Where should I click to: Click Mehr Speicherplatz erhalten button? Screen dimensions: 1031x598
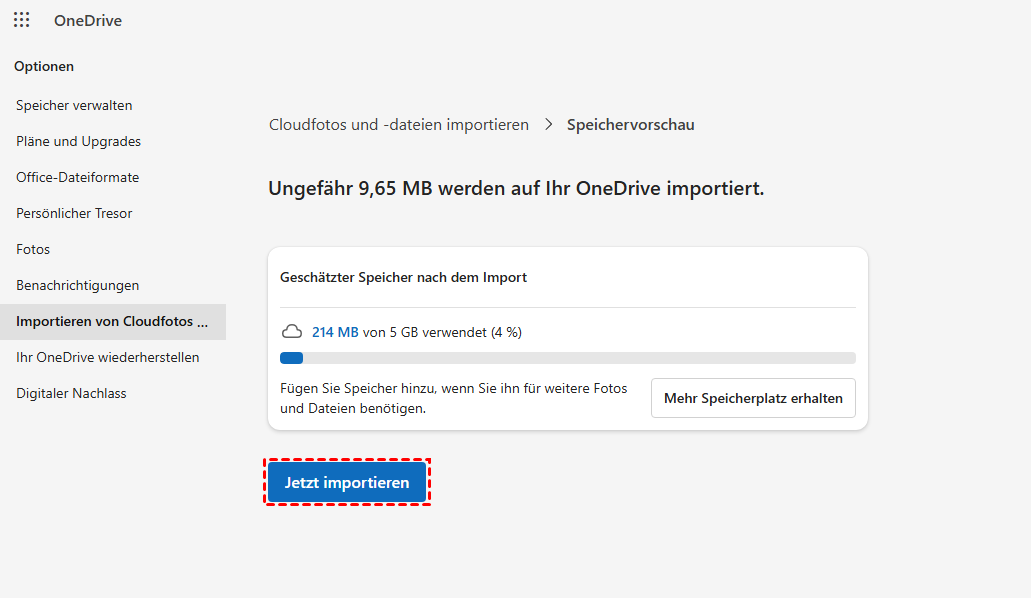(x=753, y=398)
